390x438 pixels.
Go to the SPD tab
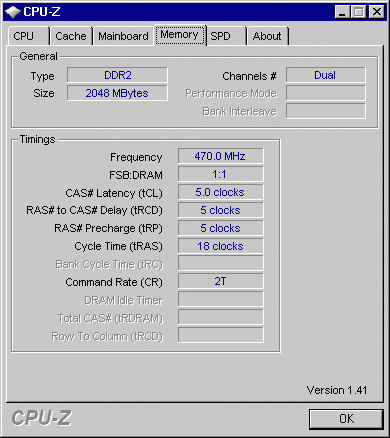226,36
